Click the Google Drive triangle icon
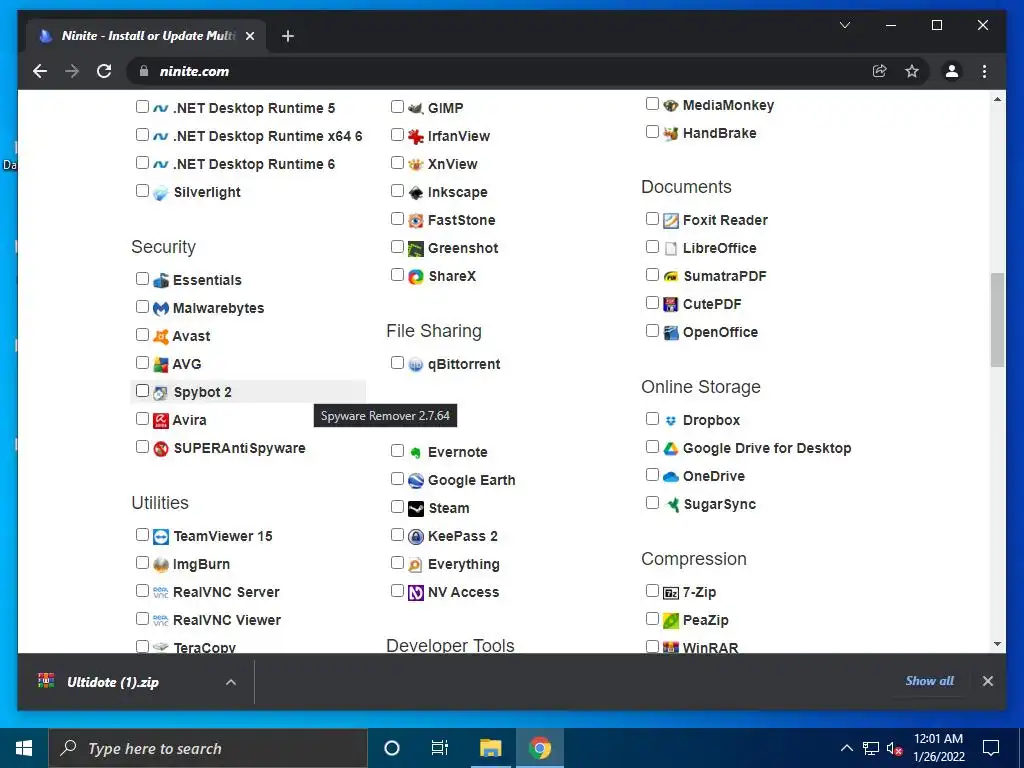1024x768 pixels. click(x=671, y=449)
